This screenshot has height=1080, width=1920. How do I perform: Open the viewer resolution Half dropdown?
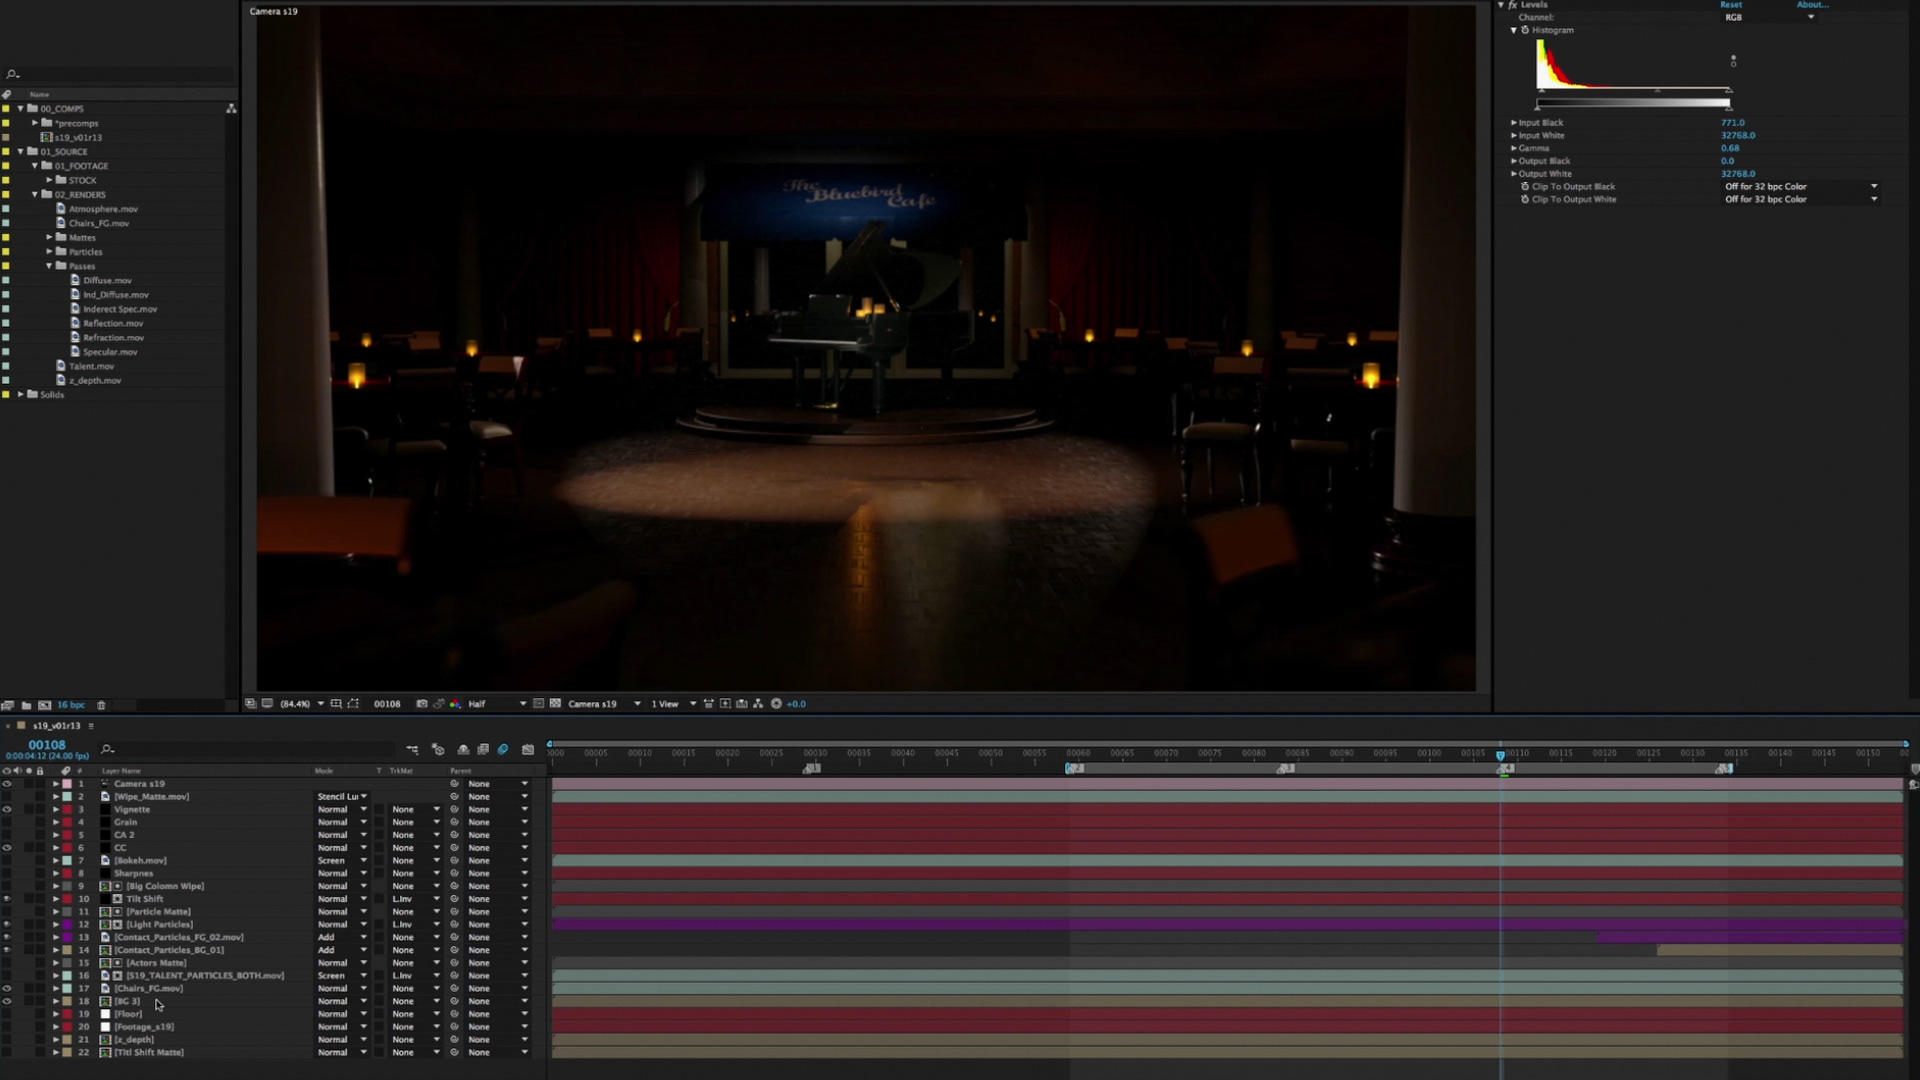click(496, 704)
